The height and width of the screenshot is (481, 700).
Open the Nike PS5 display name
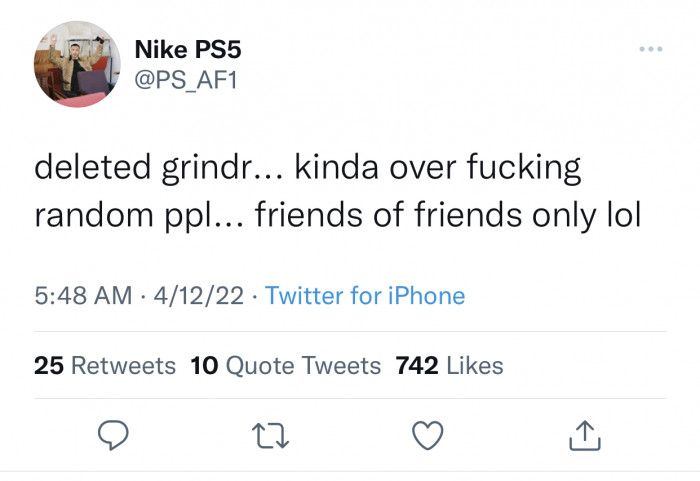click(188, 49)
